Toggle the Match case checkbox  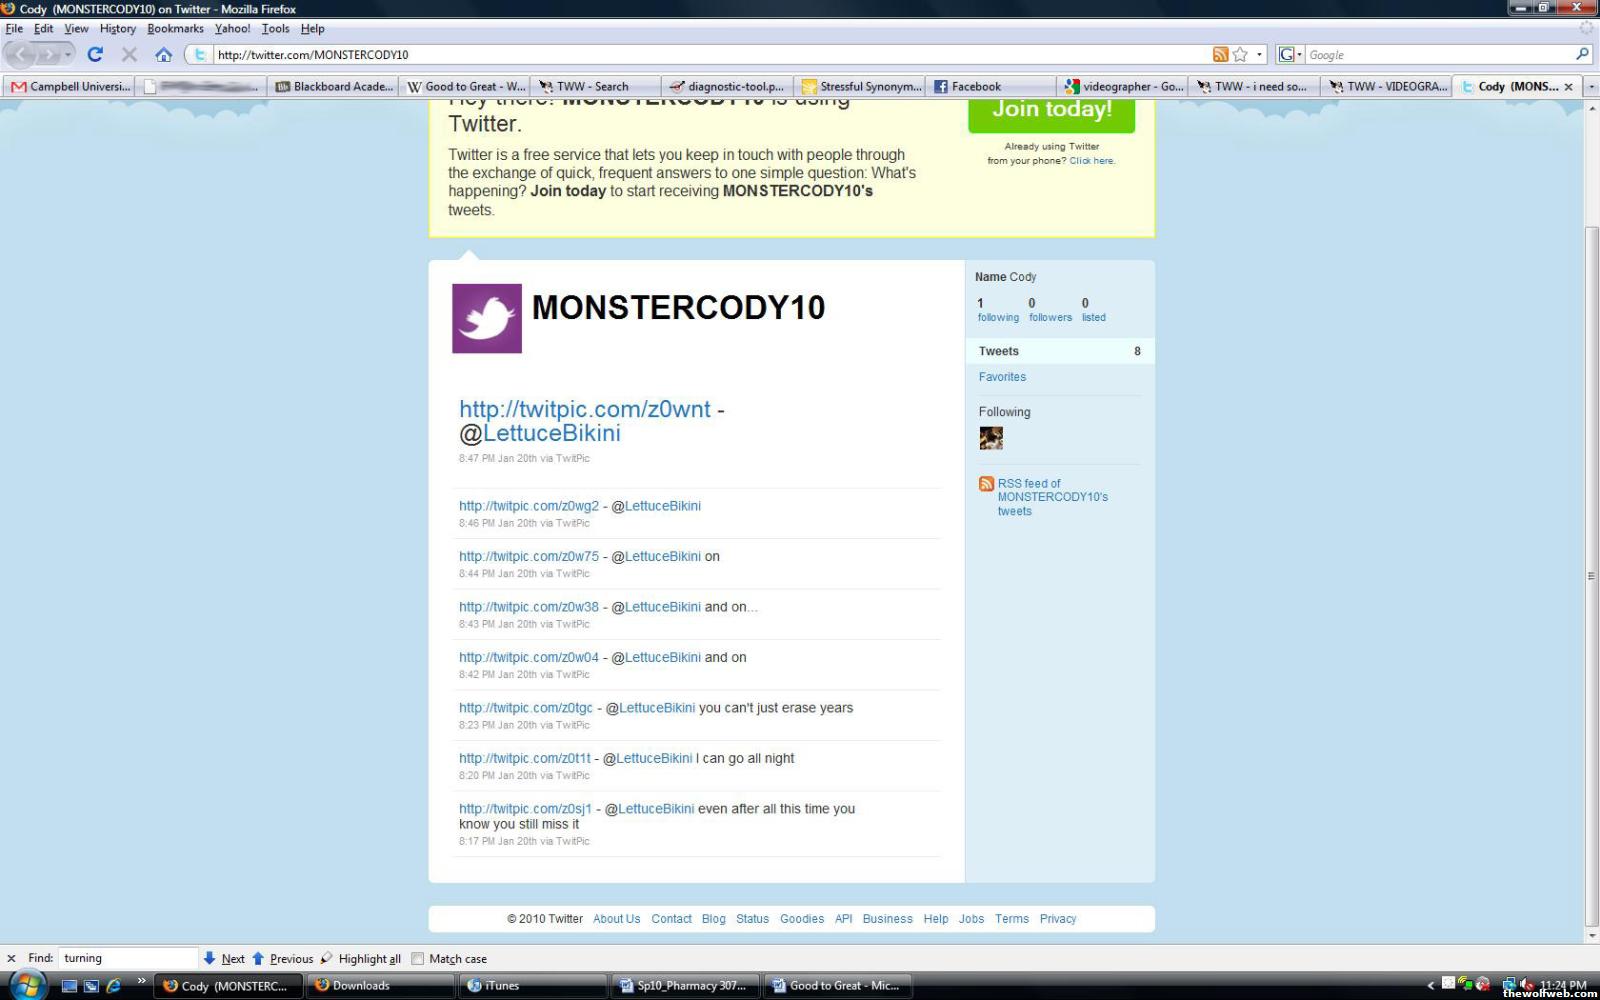pyautogui.click(x=418, y=958)
